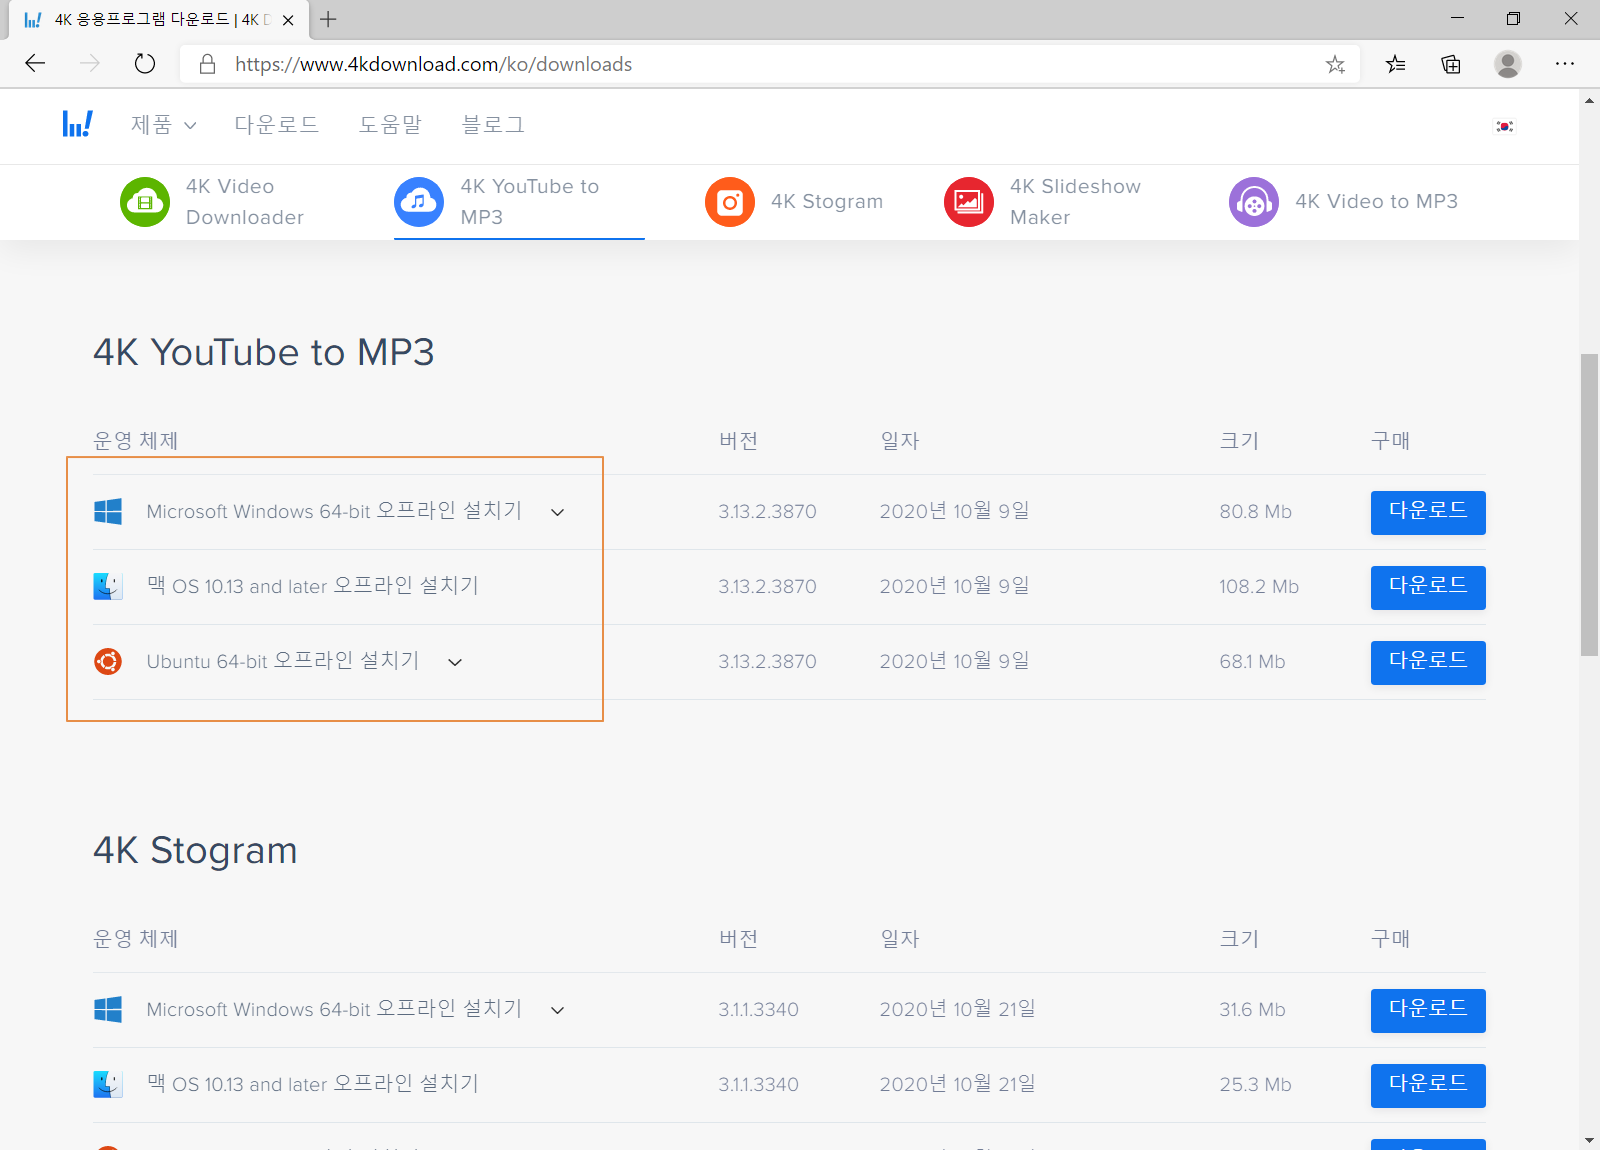Open the Collections icon in toolbar
Image resolution: width=1600 pixels, height=1150 pixels.
[1451, 64]
